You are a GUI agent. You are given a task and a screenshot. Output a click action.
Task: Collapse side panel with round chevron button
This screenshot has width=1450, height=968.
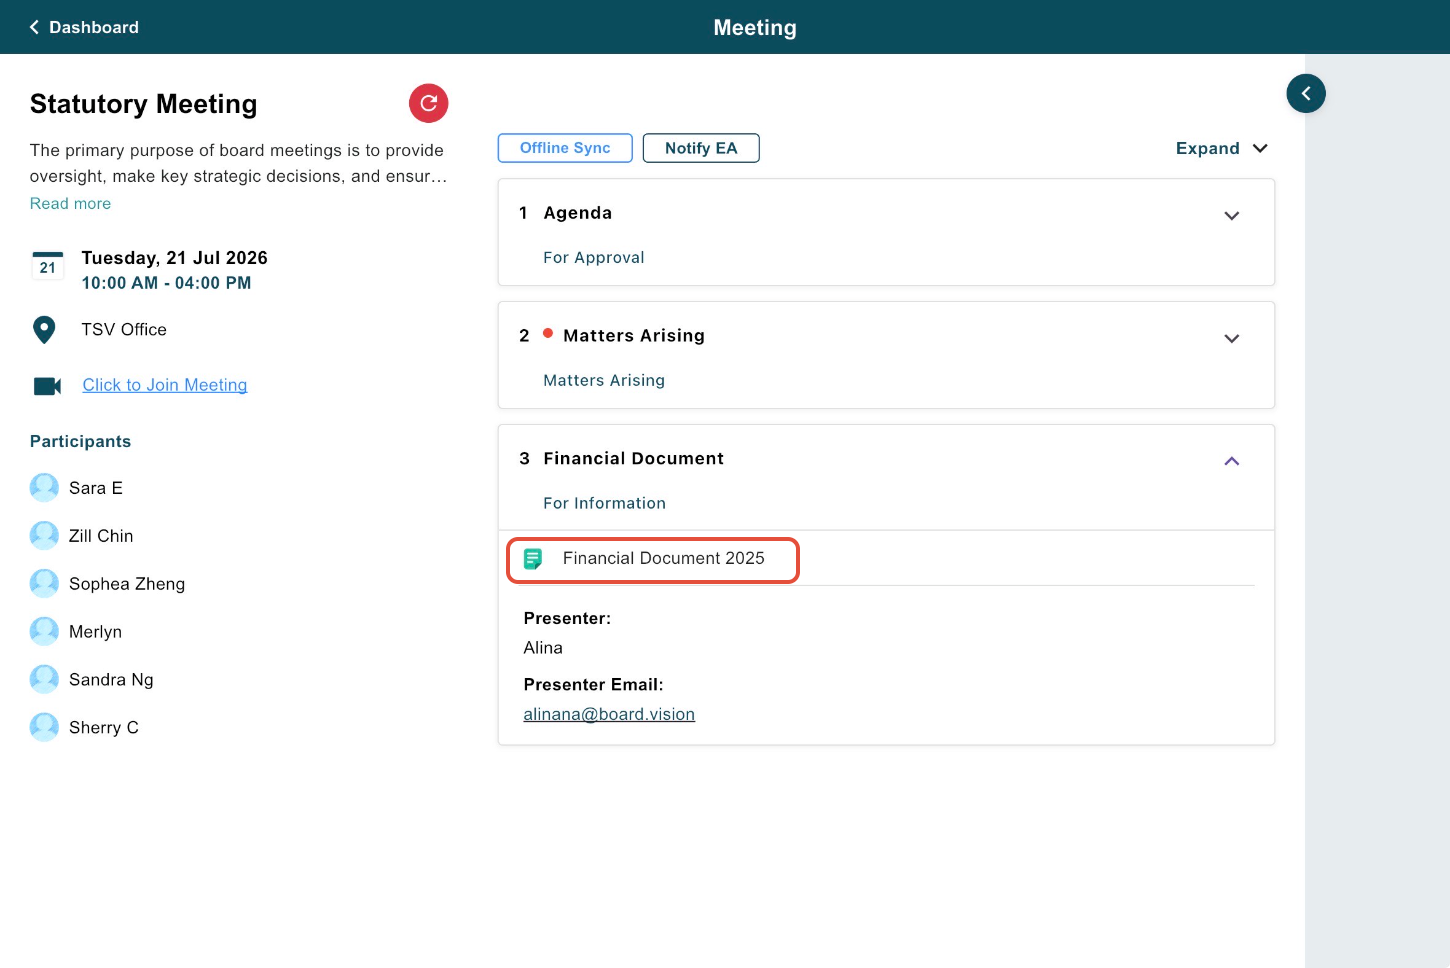1306,93
